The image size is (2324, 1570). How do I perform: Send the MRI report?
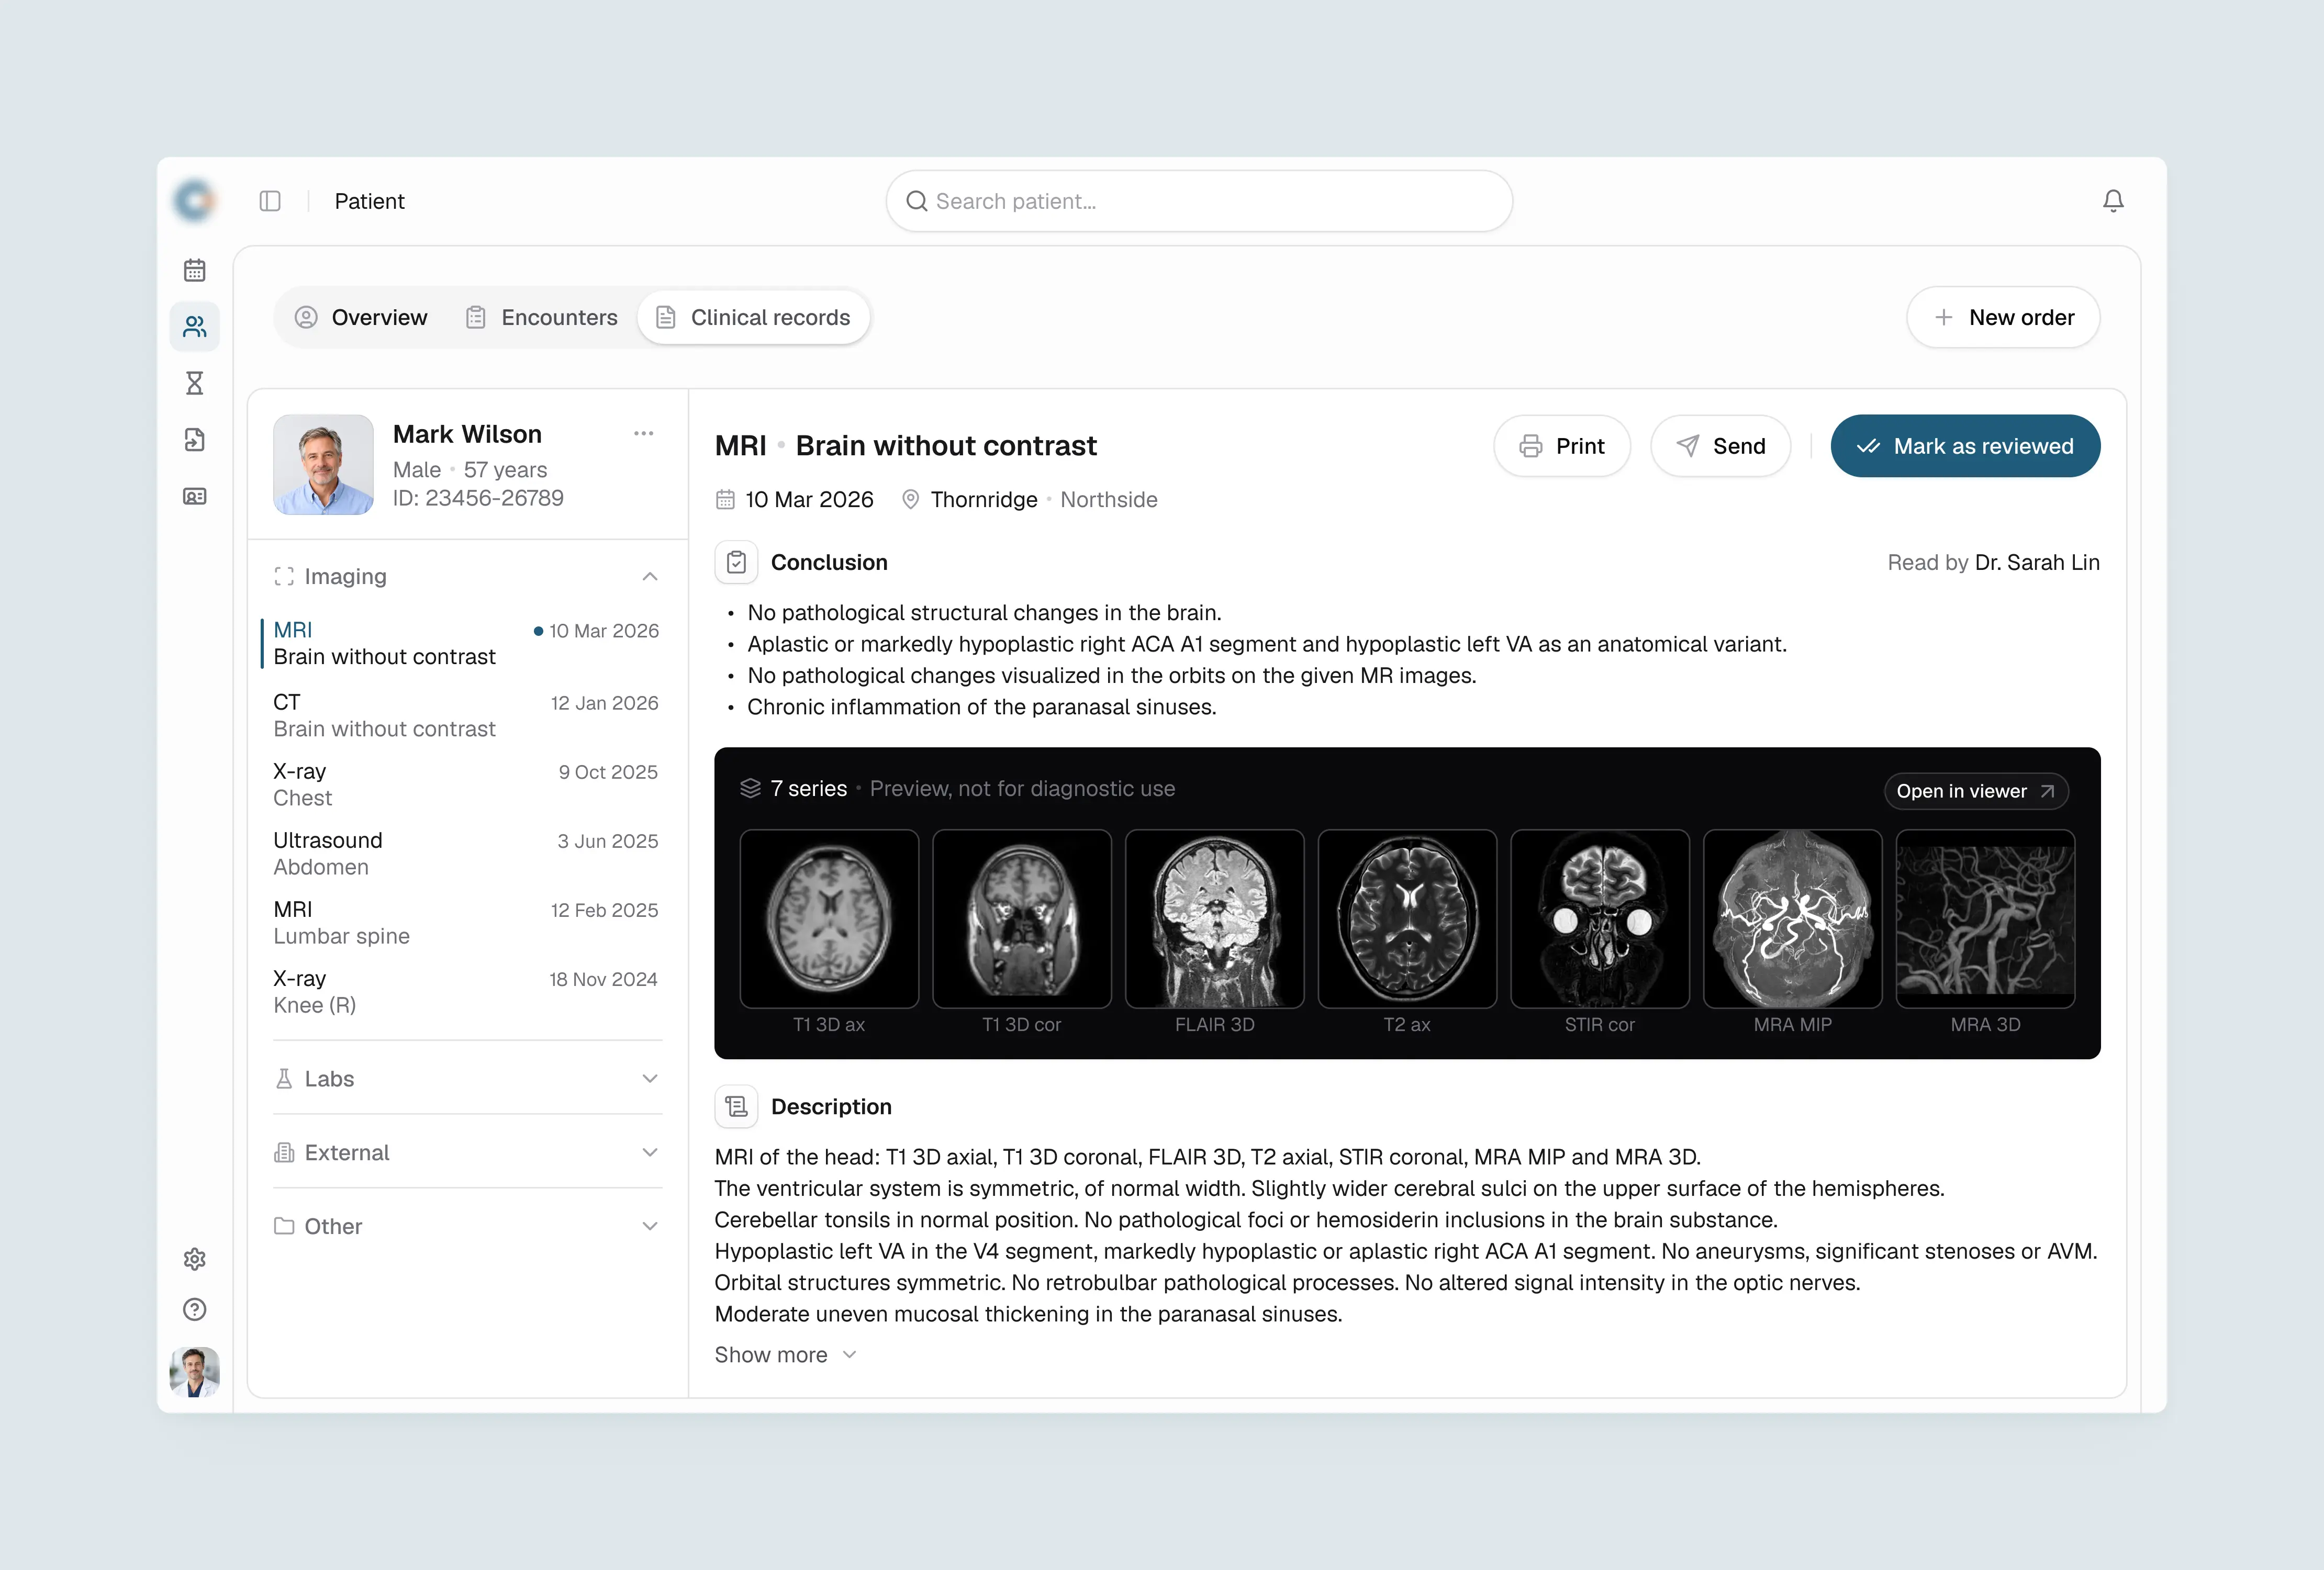(x=1720, y=446)
